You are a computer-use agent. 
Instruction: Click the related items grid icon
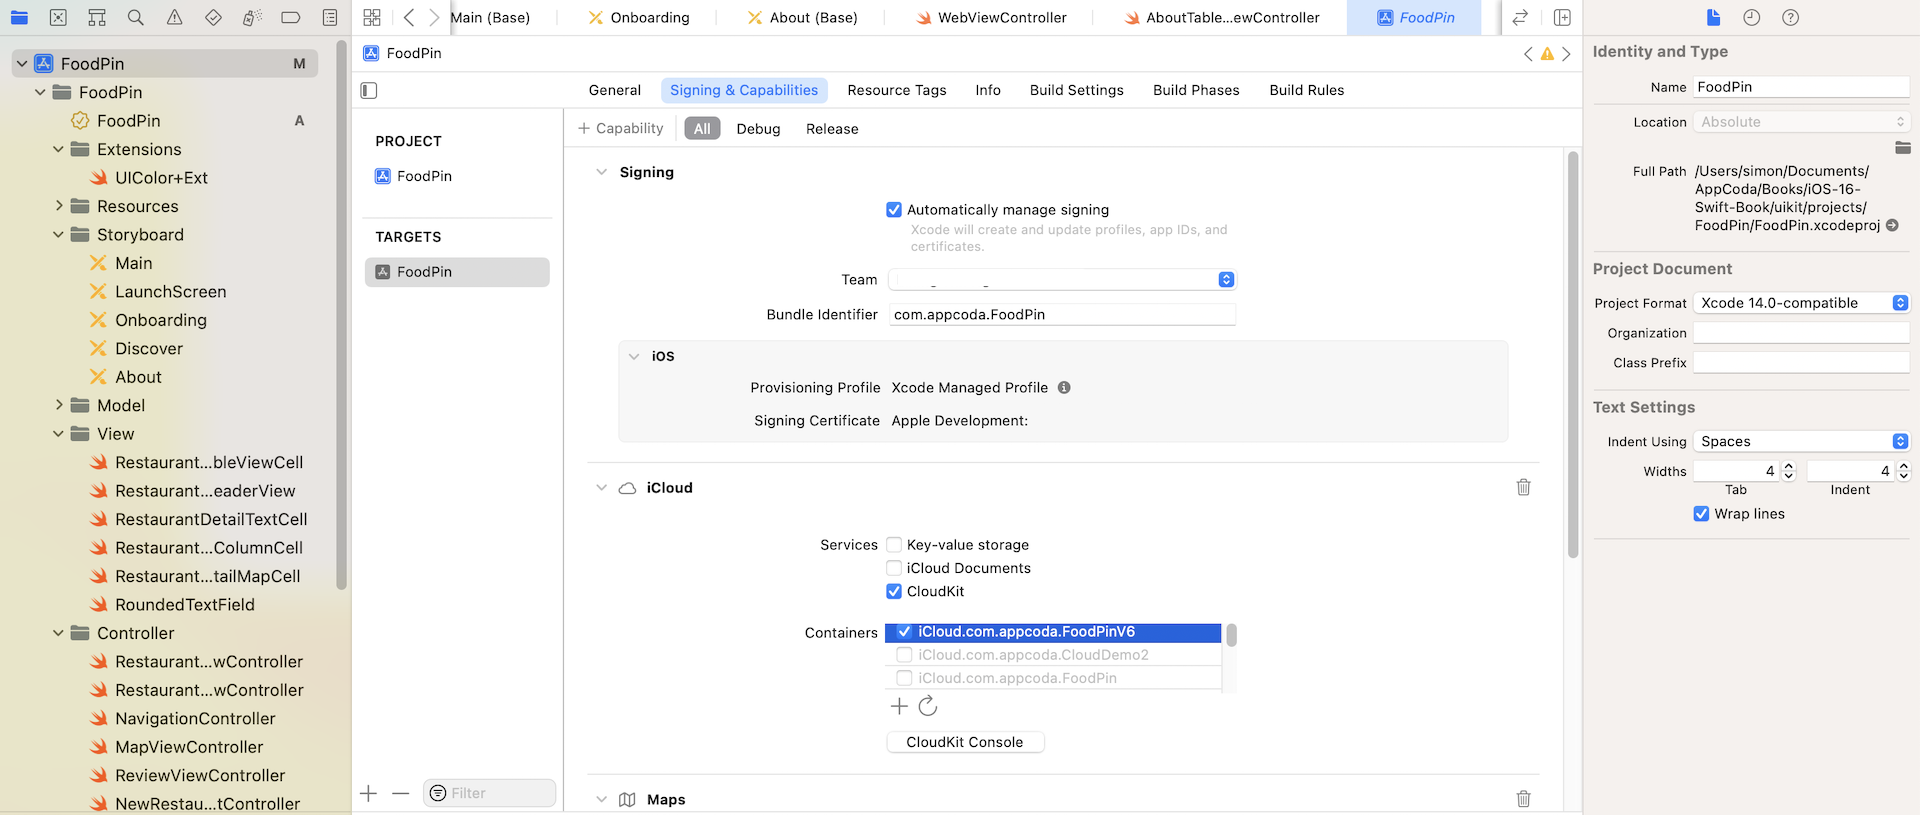(x=372, y=17)
